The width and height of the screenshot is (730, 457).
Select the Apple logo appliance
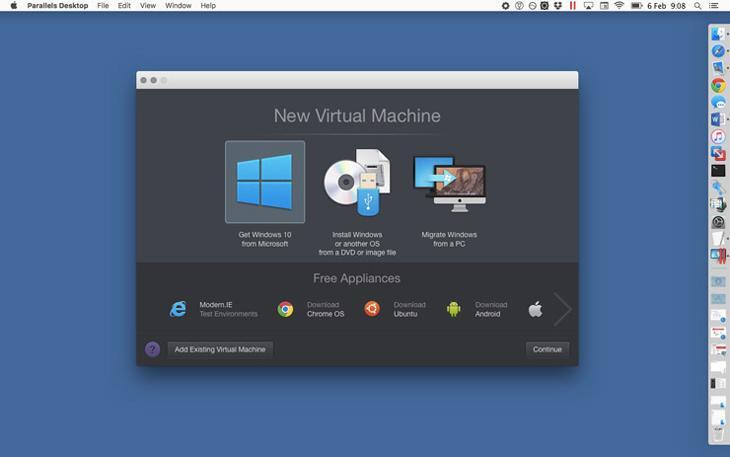coord(535,309)
